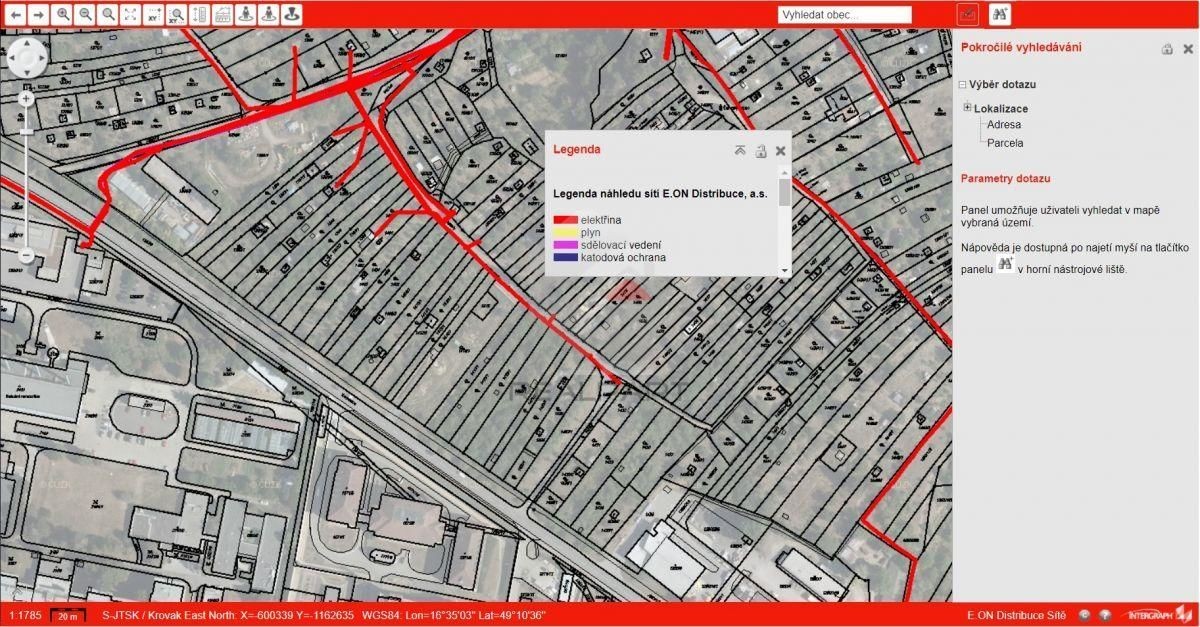
Task: Expand the Lokalizace tree node
Action: (967, 108)
